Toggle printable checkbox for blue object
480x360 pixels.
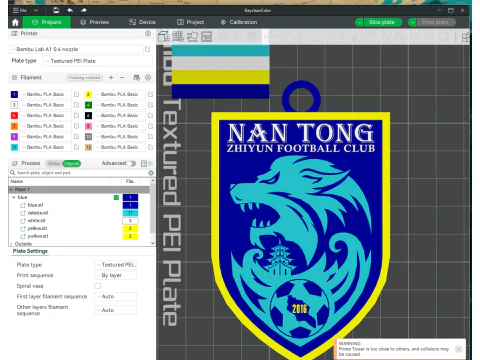click(x=116, y=198)
